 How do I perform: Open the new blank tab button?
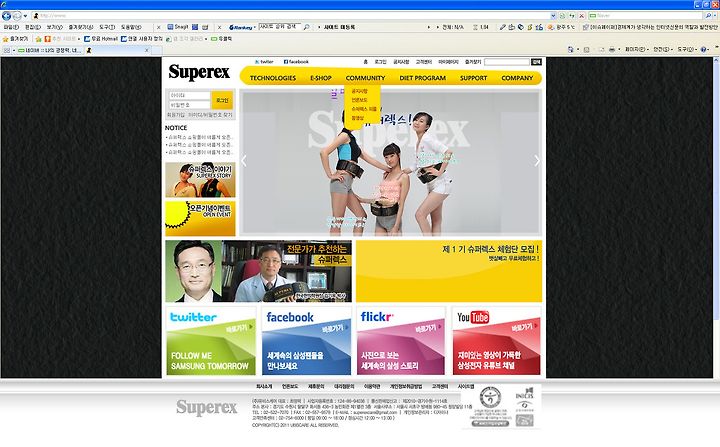(156, 50)
